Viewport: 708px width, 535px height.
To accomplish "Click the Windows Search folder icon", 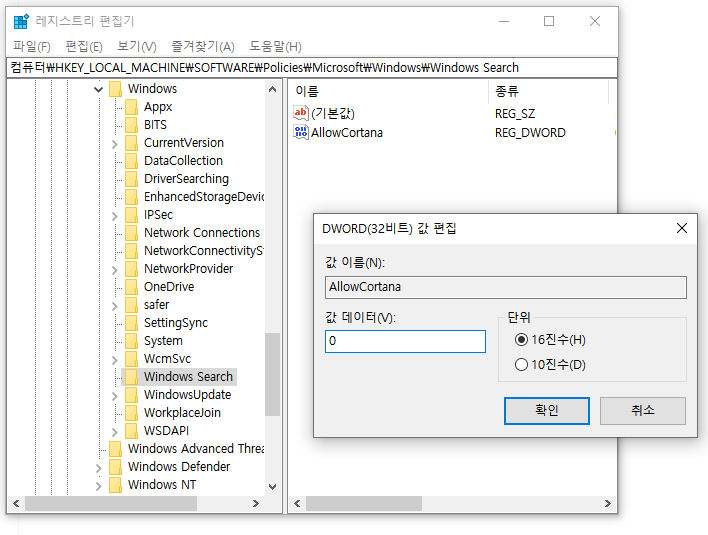I will [x=131, y=377].
